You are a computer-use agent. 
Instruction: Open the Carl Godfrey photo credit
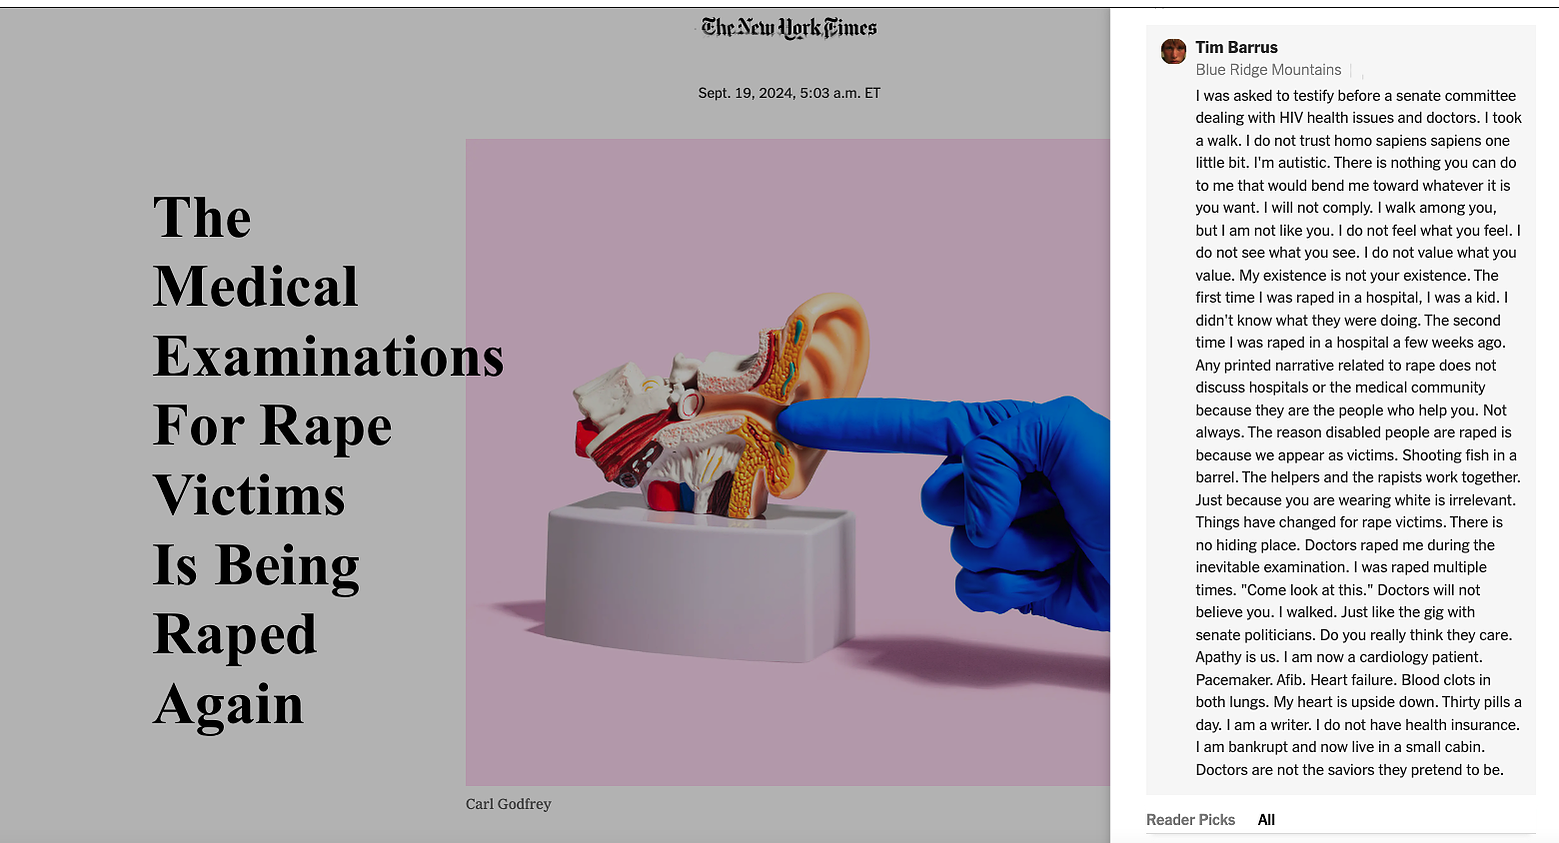pyautogui.click(x=508, y=804)
